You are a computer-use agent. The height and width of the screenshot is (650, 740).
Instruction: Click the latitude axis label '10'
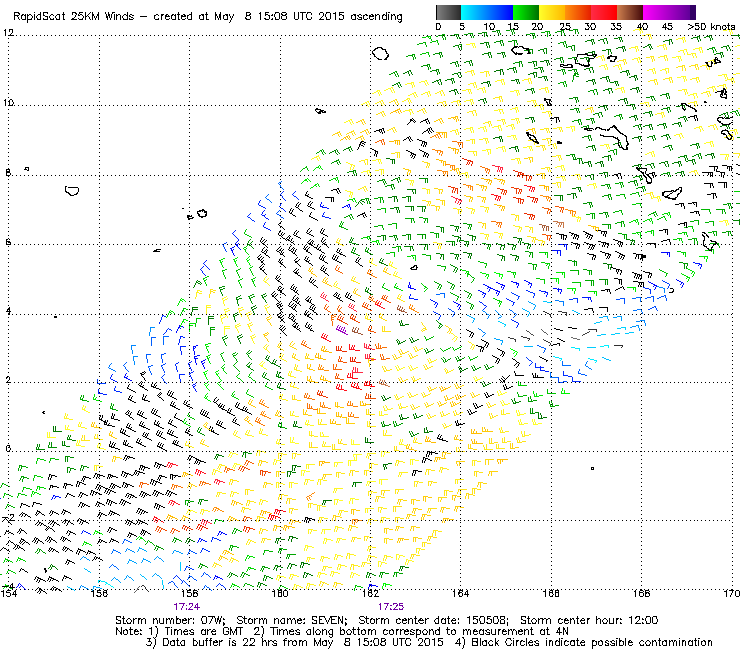pyautogui.click(x=8, y=102)
